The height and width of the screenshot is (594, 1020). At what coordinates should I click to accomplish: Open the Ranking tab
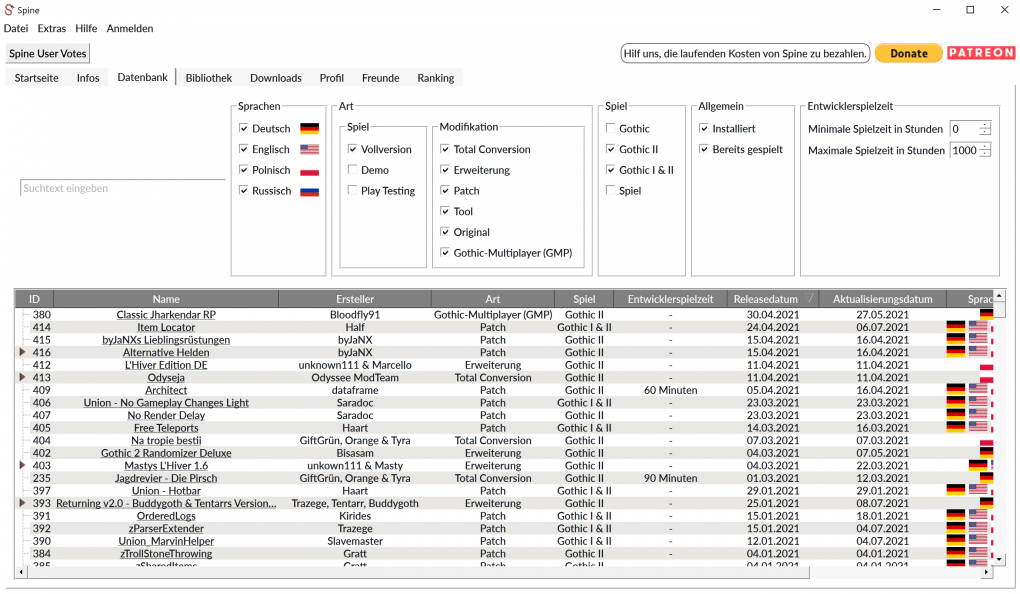point(436,78)
